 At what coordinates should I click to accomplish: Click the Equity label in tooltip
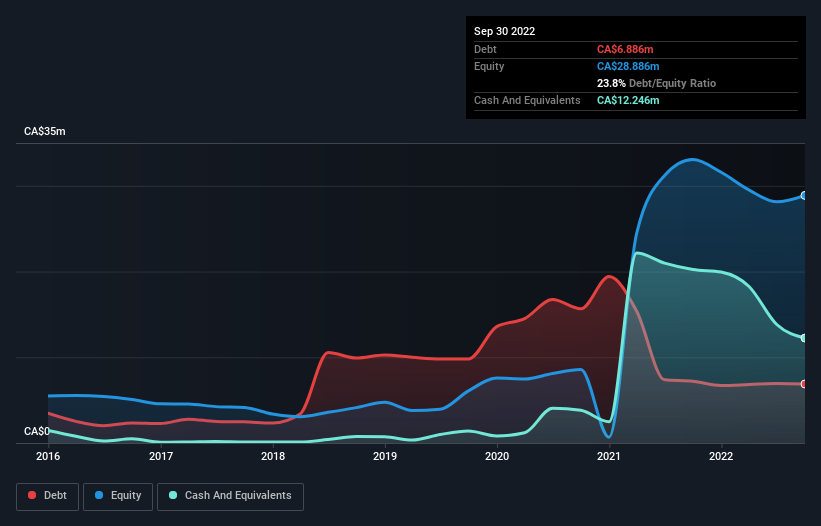(x=489, y=66)
